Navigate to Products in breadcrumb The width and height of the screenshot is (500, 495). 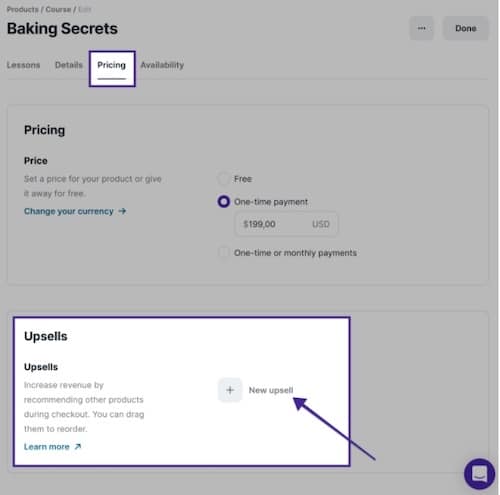(x=22, y=9)
